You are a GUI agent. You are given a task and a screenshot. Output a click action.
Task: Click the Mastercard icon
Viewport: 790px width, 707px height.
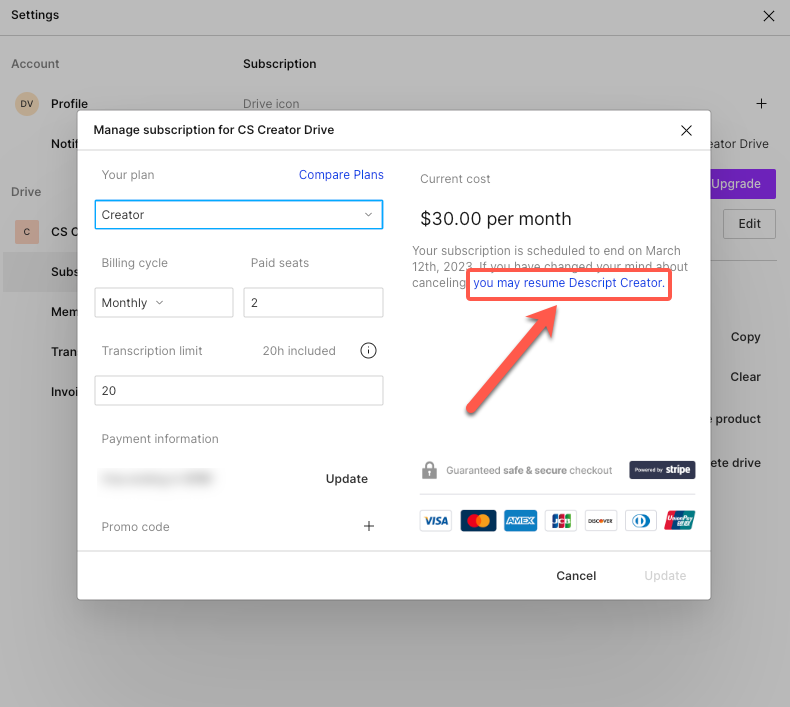point(478,521)
